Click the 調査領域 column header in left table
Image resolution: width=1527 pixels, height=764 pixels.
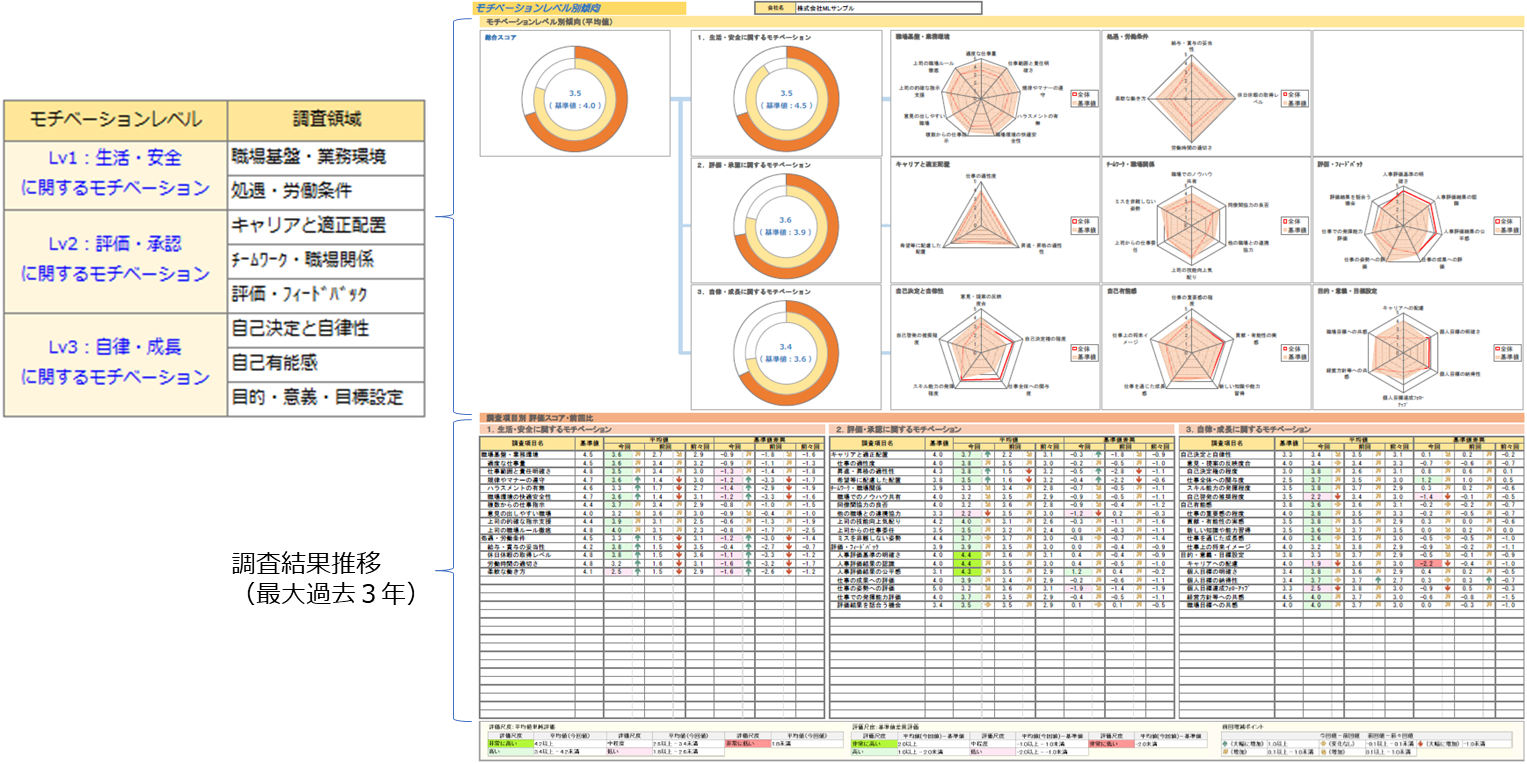(x=328, y=121)
